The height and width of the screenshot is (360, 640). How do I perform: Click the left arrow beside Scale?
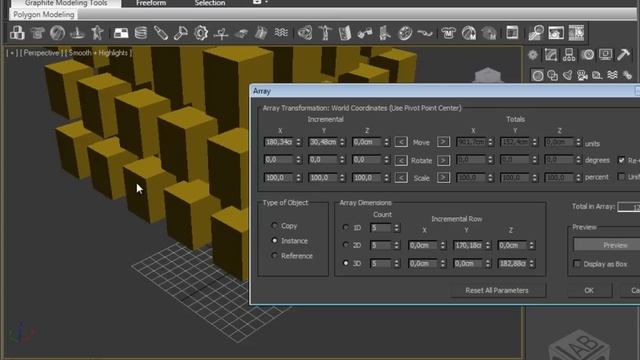tap(401, 178)
